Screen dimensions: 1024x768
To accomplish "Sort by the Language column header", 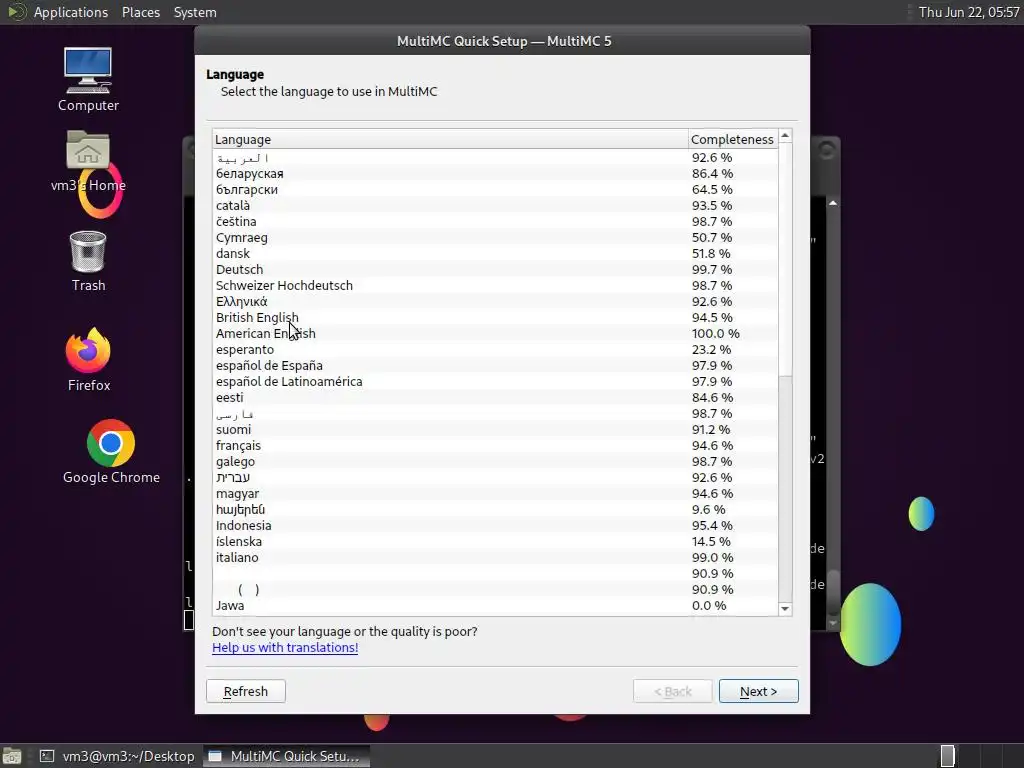I will (450, 139).
